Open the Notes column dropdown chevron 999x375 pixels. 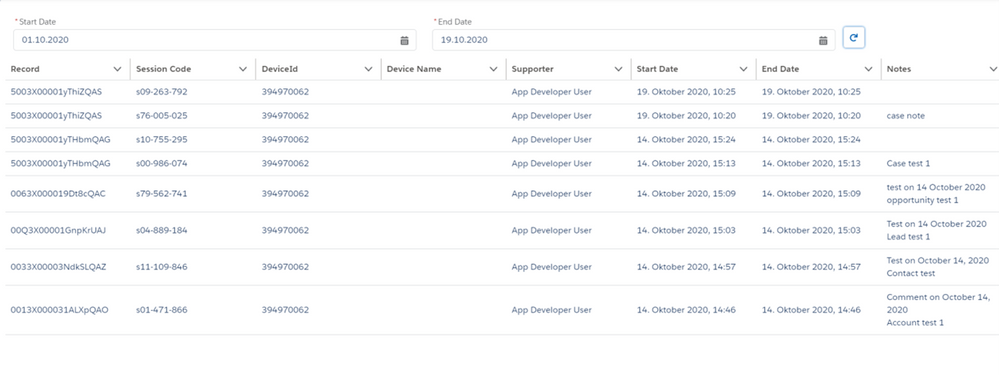993,69
